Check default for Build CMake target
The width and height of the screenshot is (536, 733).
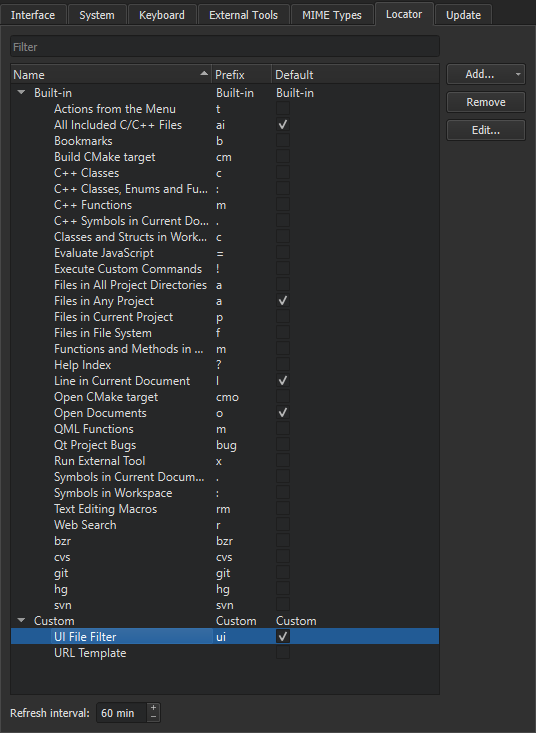[283, 157]
